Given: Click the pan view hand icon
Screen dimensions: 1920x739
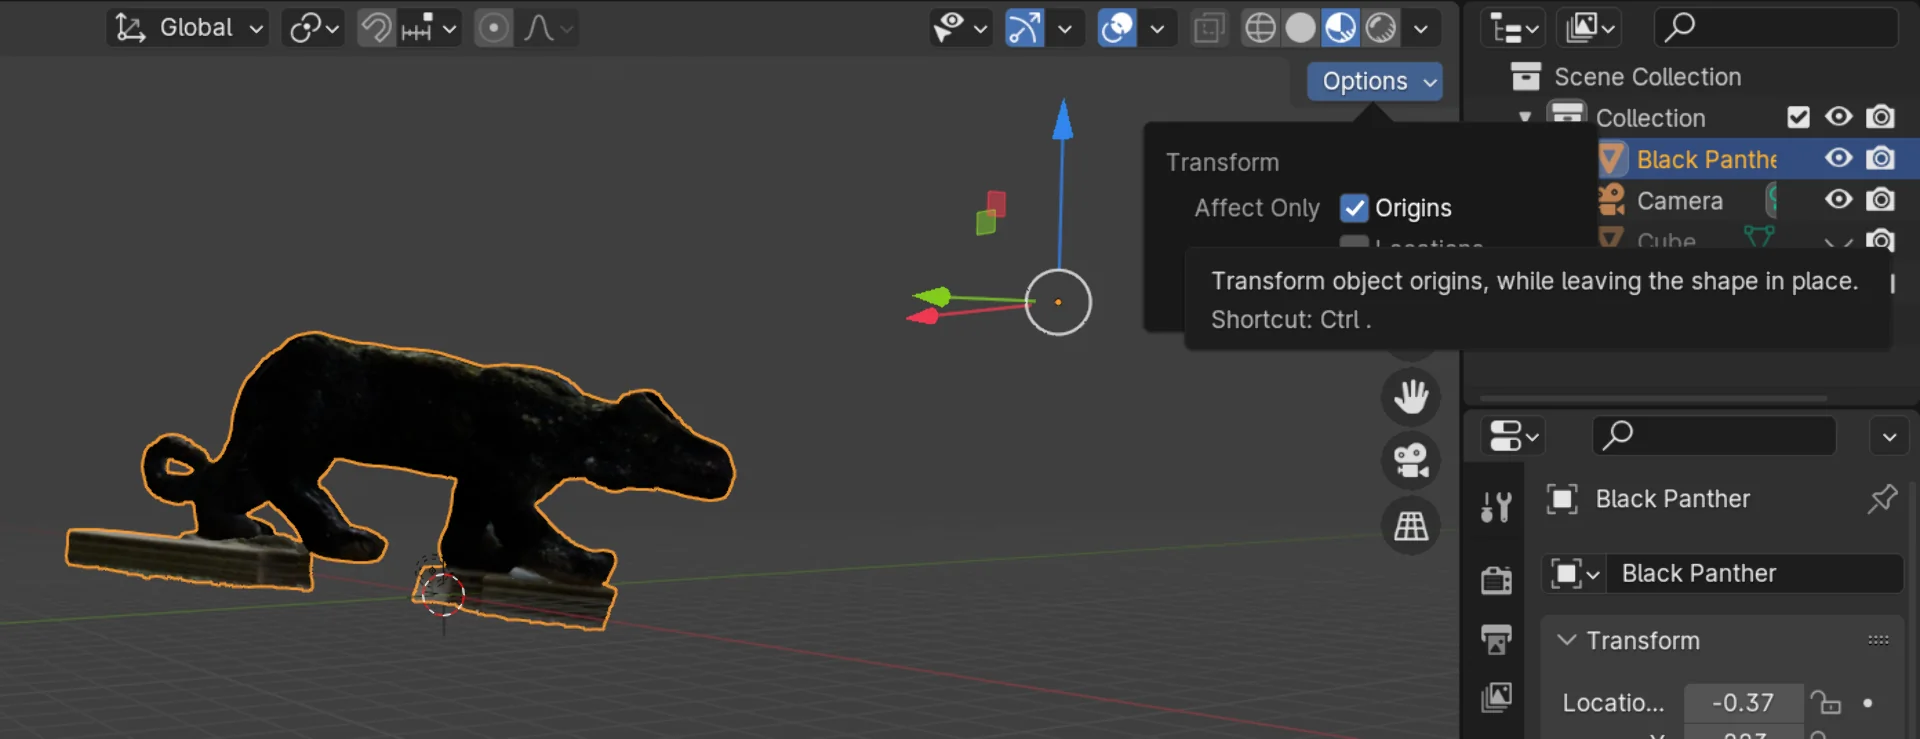Looking at the screenshot, I should coord(1410,397).
